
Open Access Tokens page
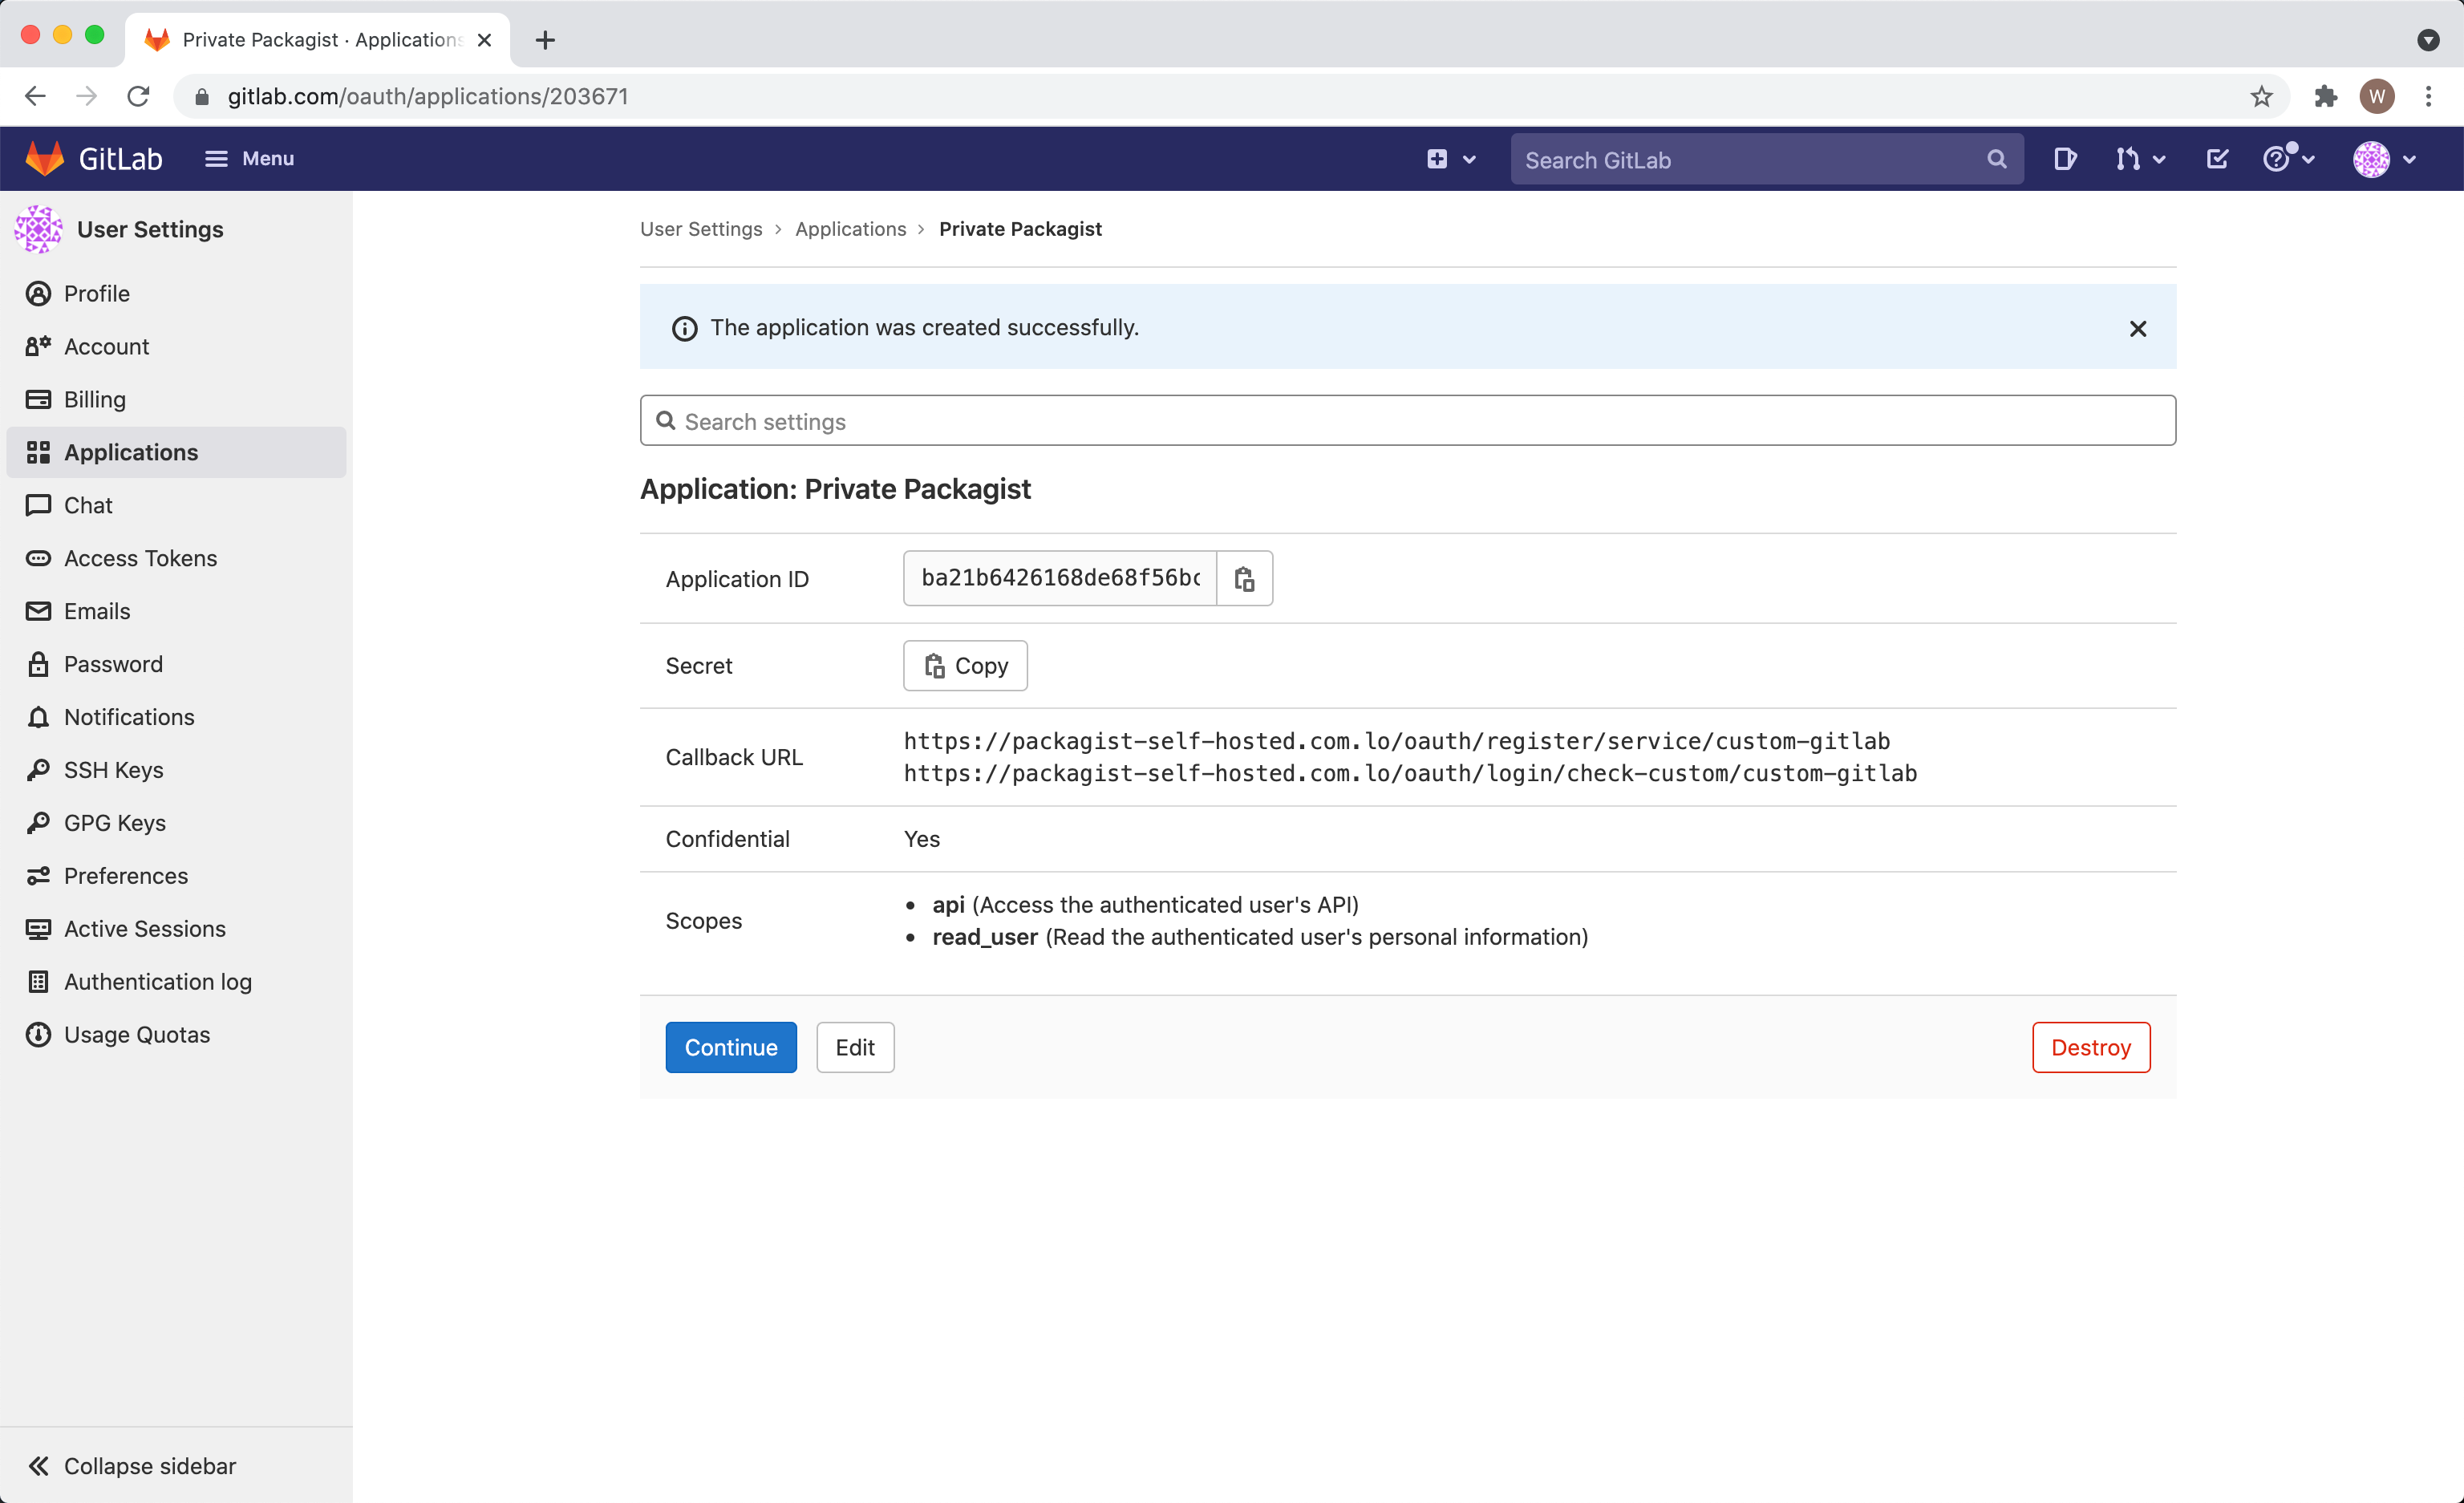click(176, 558)
